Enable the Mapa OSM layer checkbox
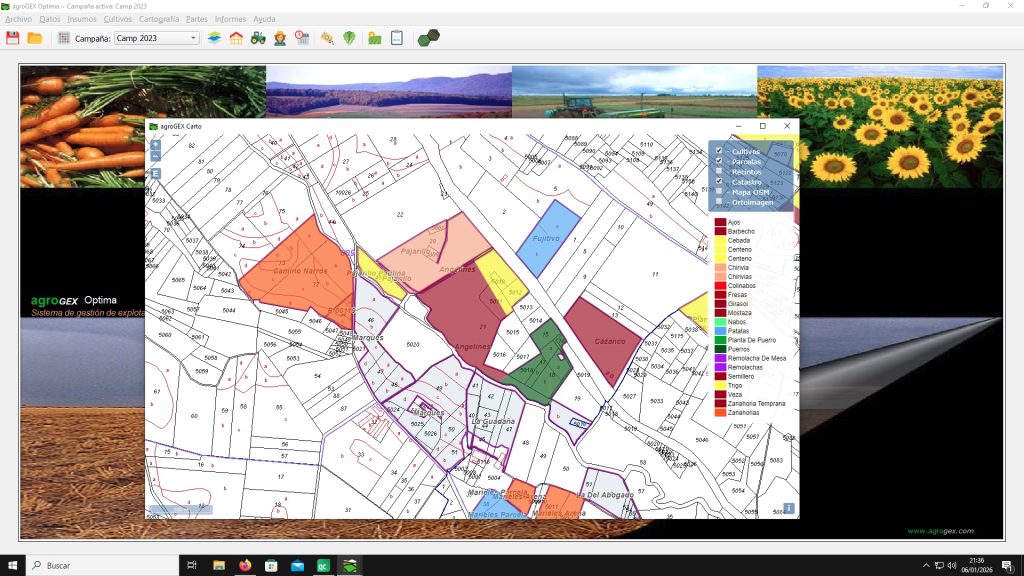Screen dimensions: 1024x576 (x=719, y=192)
